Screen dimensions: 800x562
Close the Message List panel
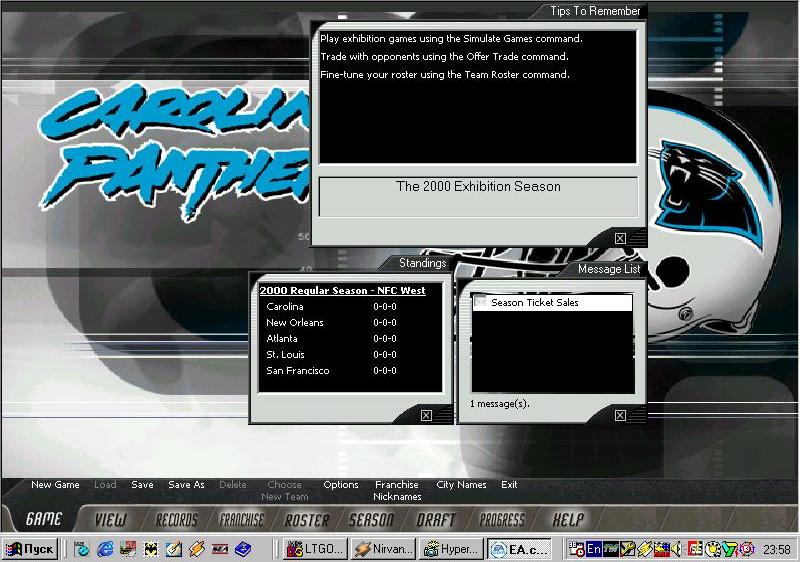620,415
